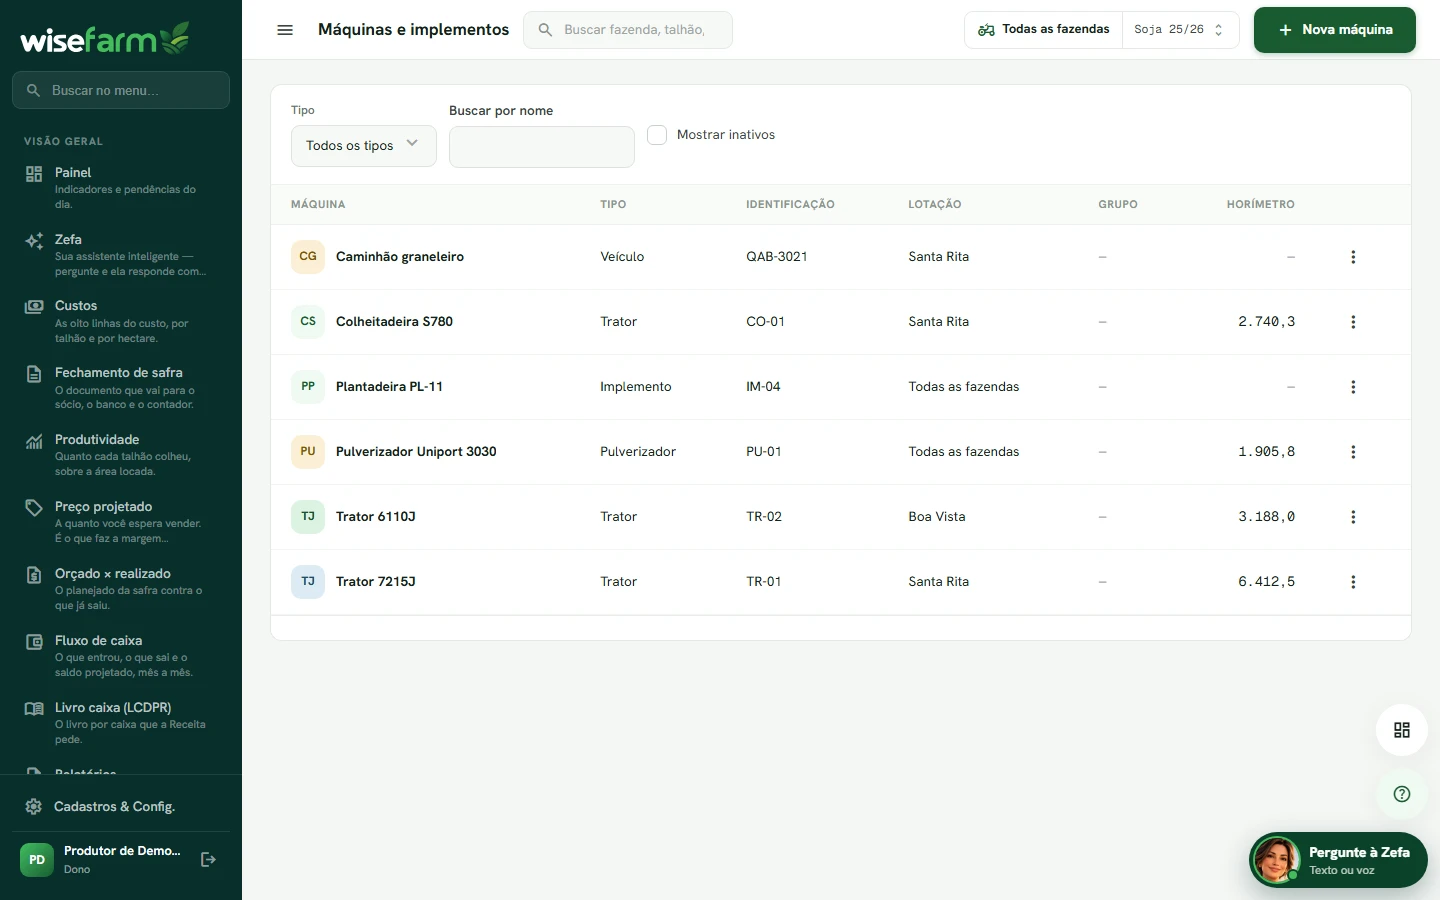Screen dimensions: 1440x900
Task: Click the floating dashboard grid icon button
Action: pos(1402,730)
